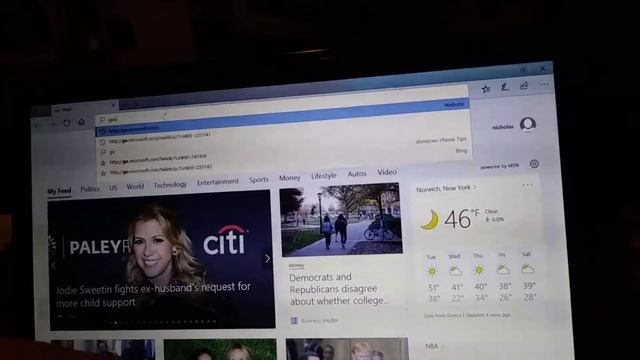Open the Politics tab
This screenshot has height=360, width=640.
point(90,189)
